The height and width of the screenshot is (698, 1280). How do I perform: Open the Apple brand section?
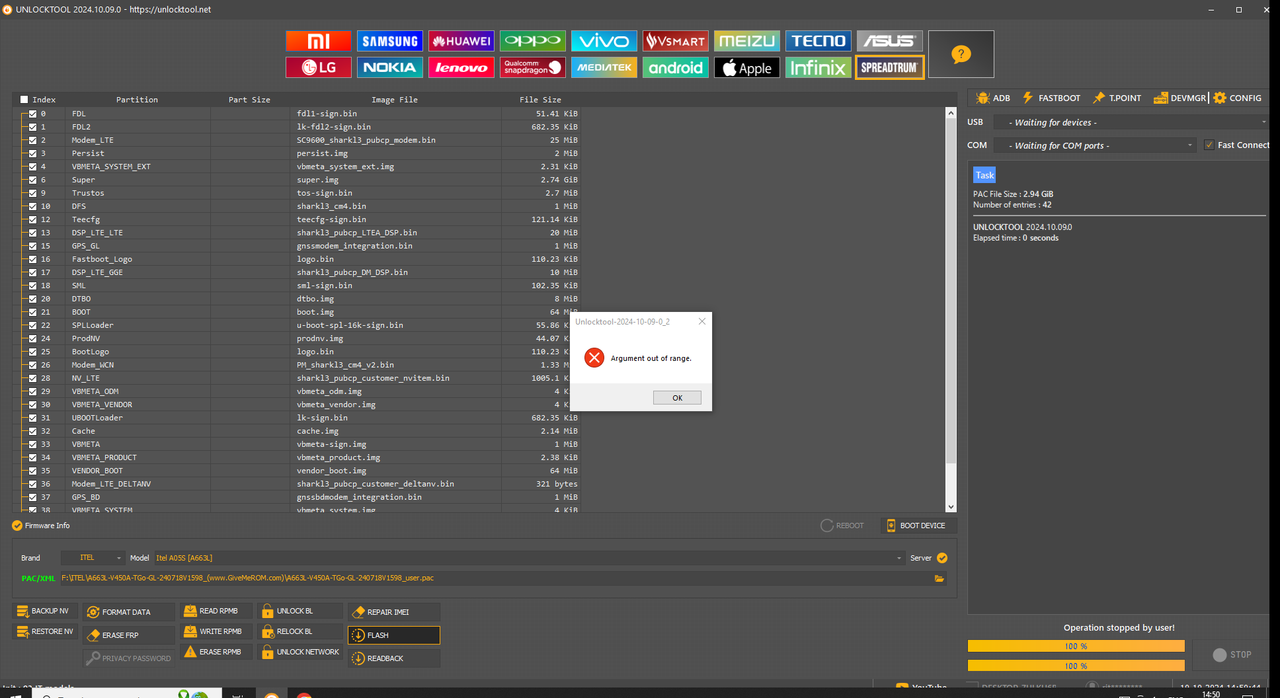click(747, 68)
